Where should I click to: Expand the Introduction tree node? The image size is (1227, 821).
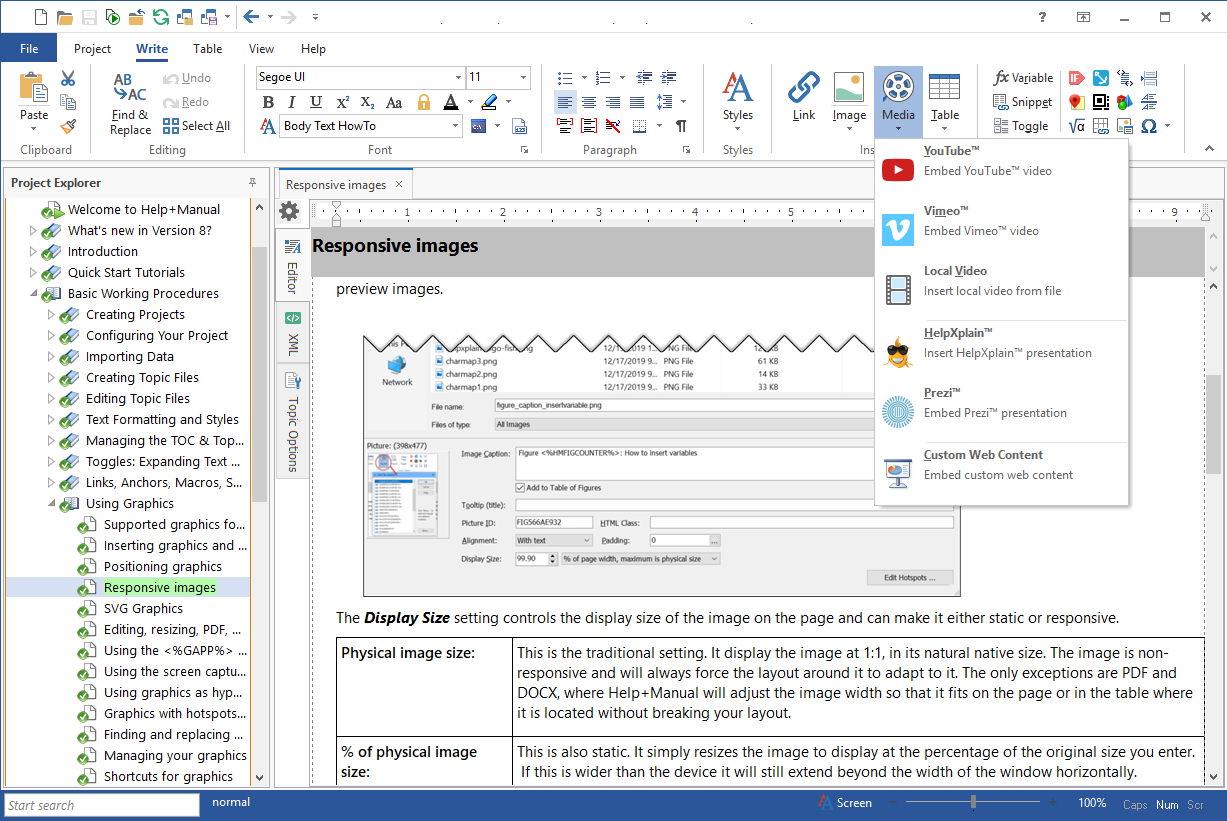33,252
